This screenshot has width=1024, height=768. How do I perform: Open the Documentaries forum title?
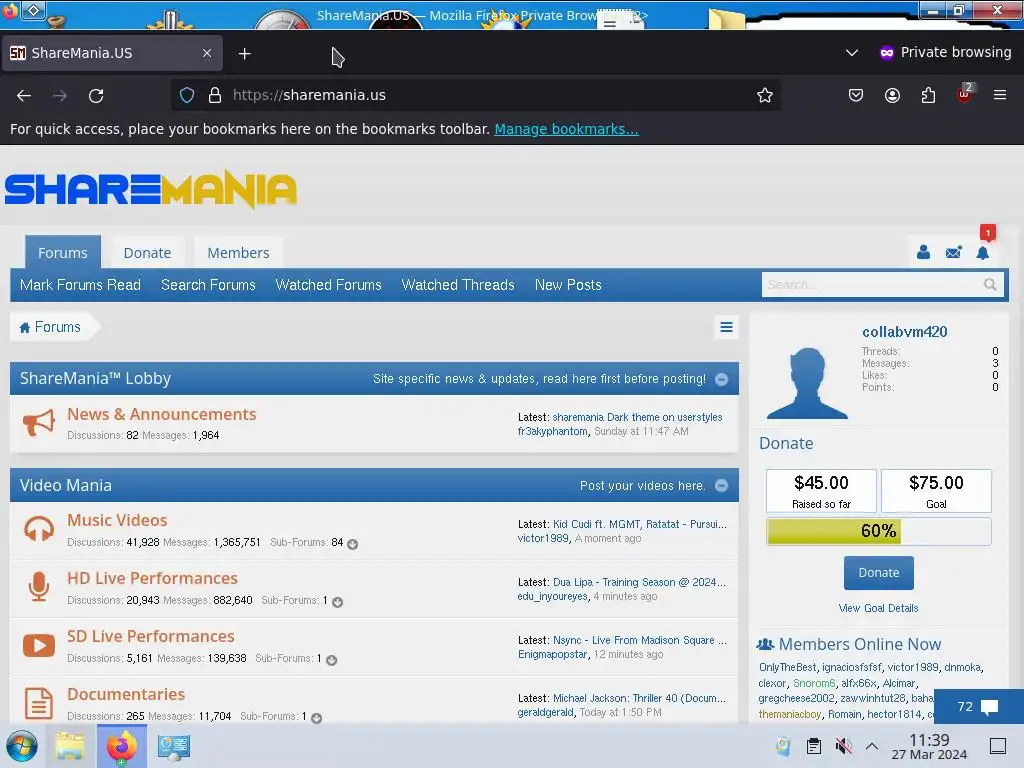pos(126,694)
